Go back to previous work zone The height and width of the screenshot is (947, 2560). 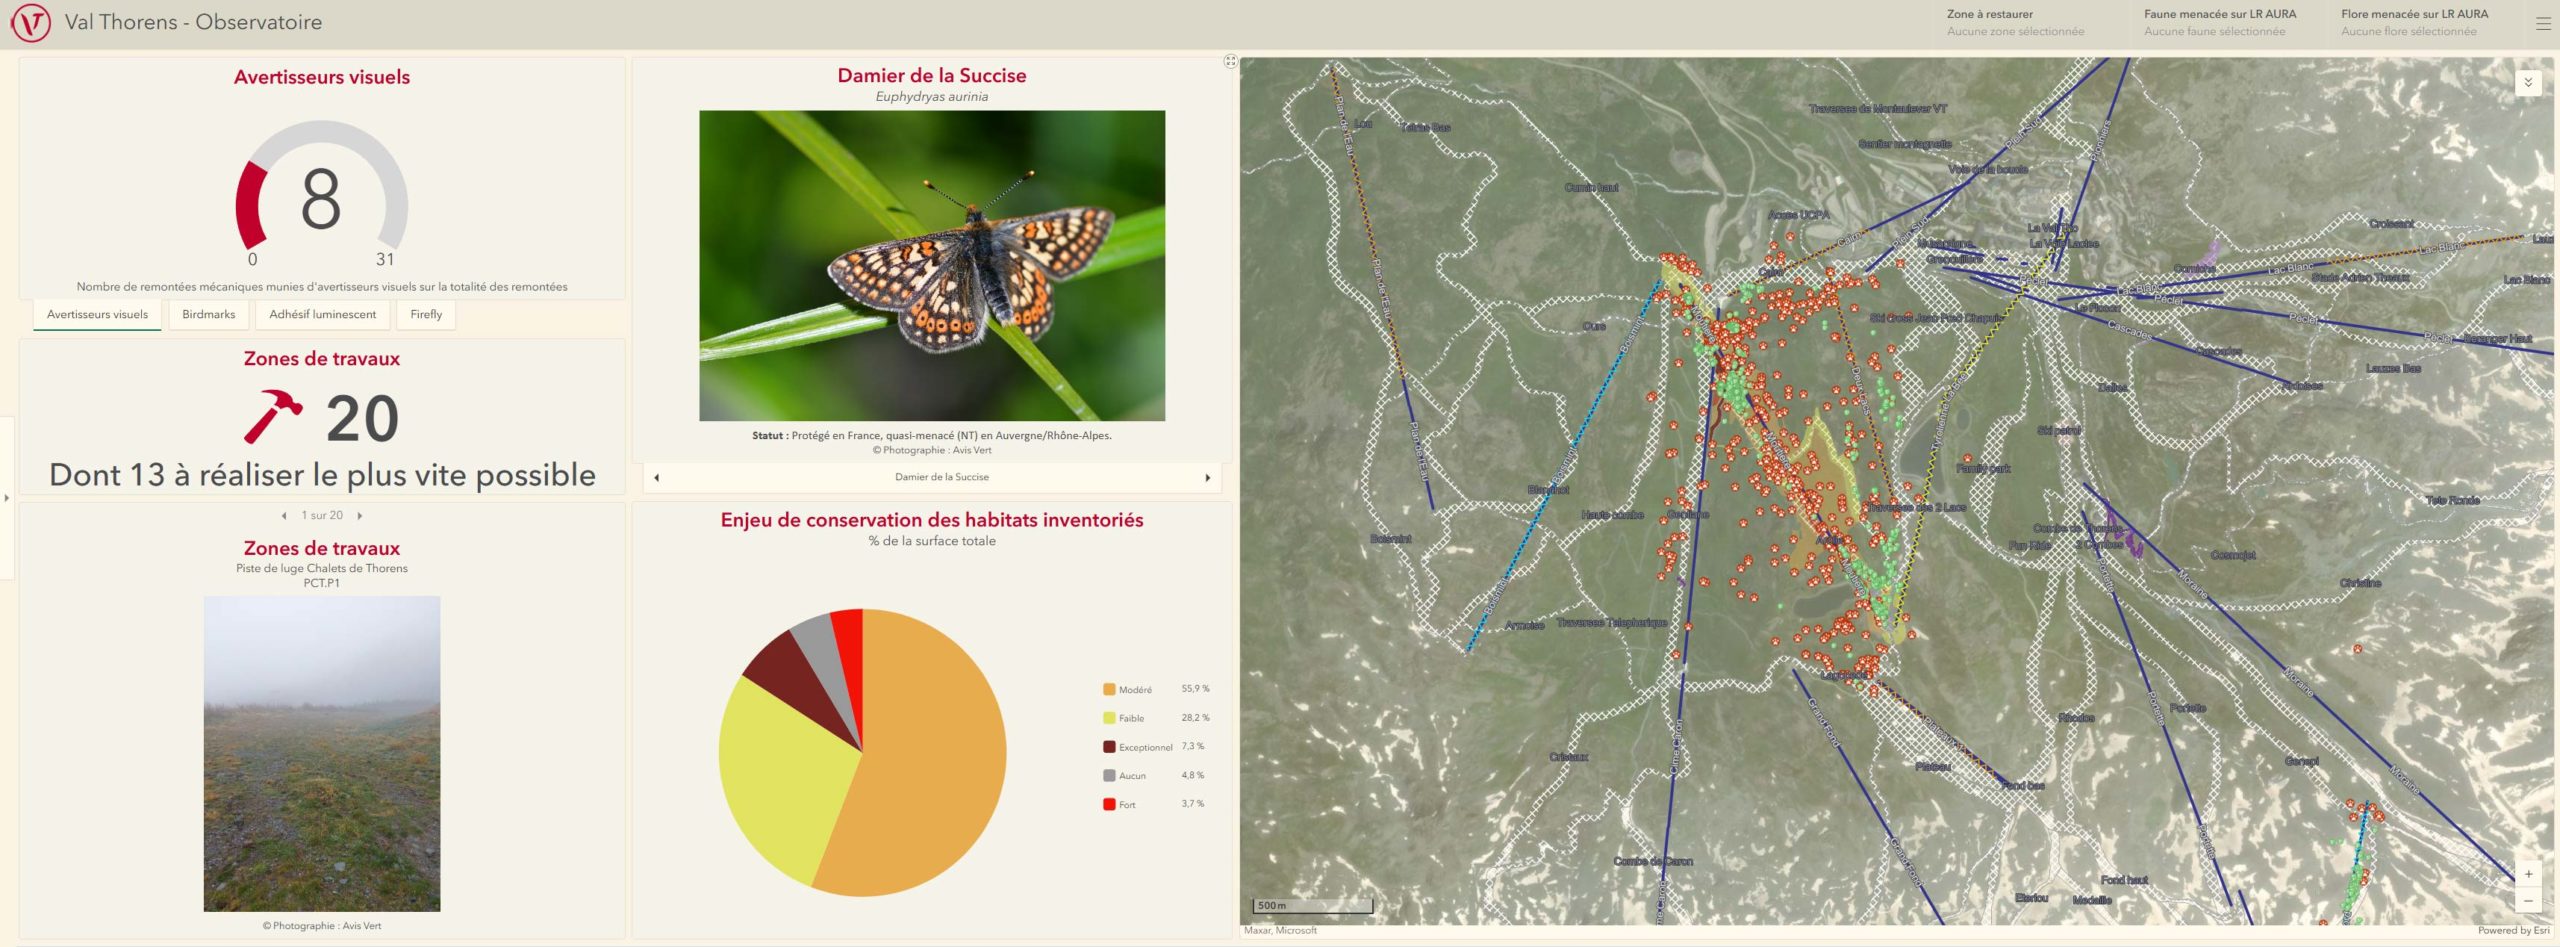coord(284,516)
